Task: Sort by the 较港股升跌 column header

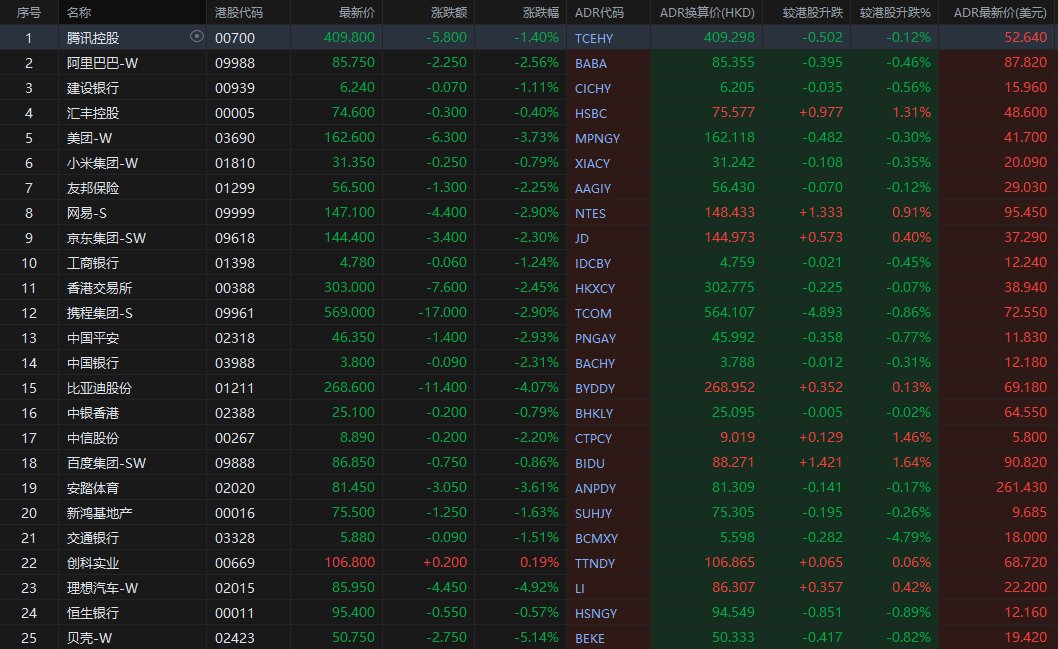Action: point(812,12)
